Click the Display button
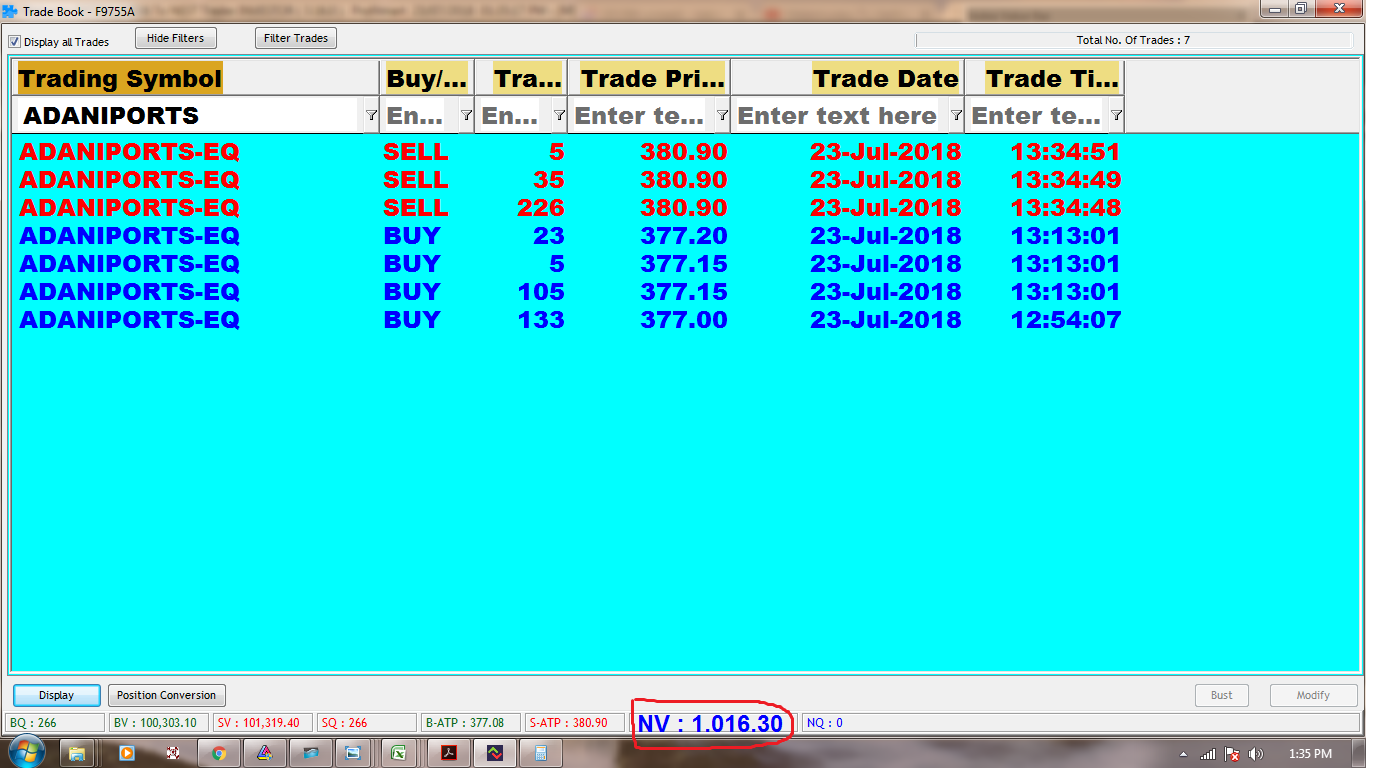Viewport: 1380px width, 768px height. tap(57, 695)
